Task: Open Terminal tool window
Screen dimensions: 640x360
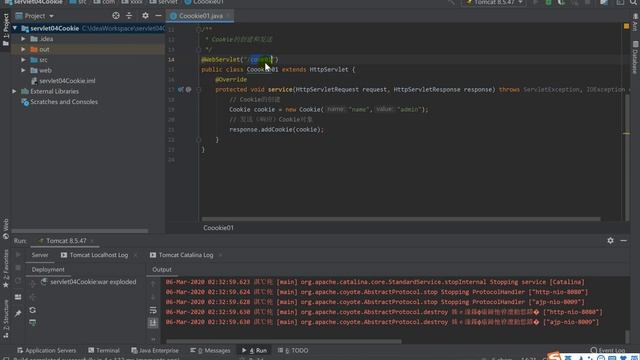Action: point(104,351)
